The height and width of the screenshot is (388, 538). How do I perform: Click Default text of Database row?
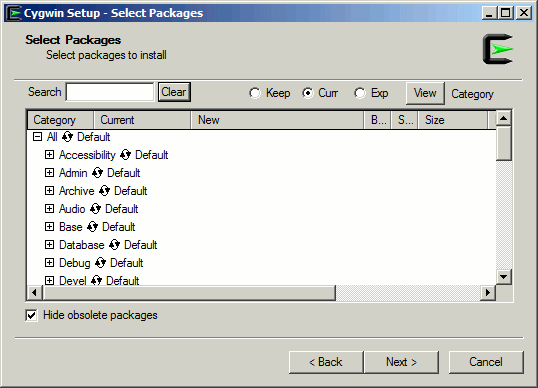[x=141, y=245]
